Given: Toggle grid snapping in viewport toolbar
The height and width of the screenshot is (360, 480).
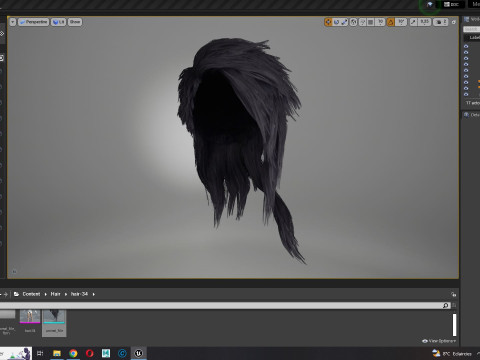Looking at the screenshot, I should click(371, 22).
